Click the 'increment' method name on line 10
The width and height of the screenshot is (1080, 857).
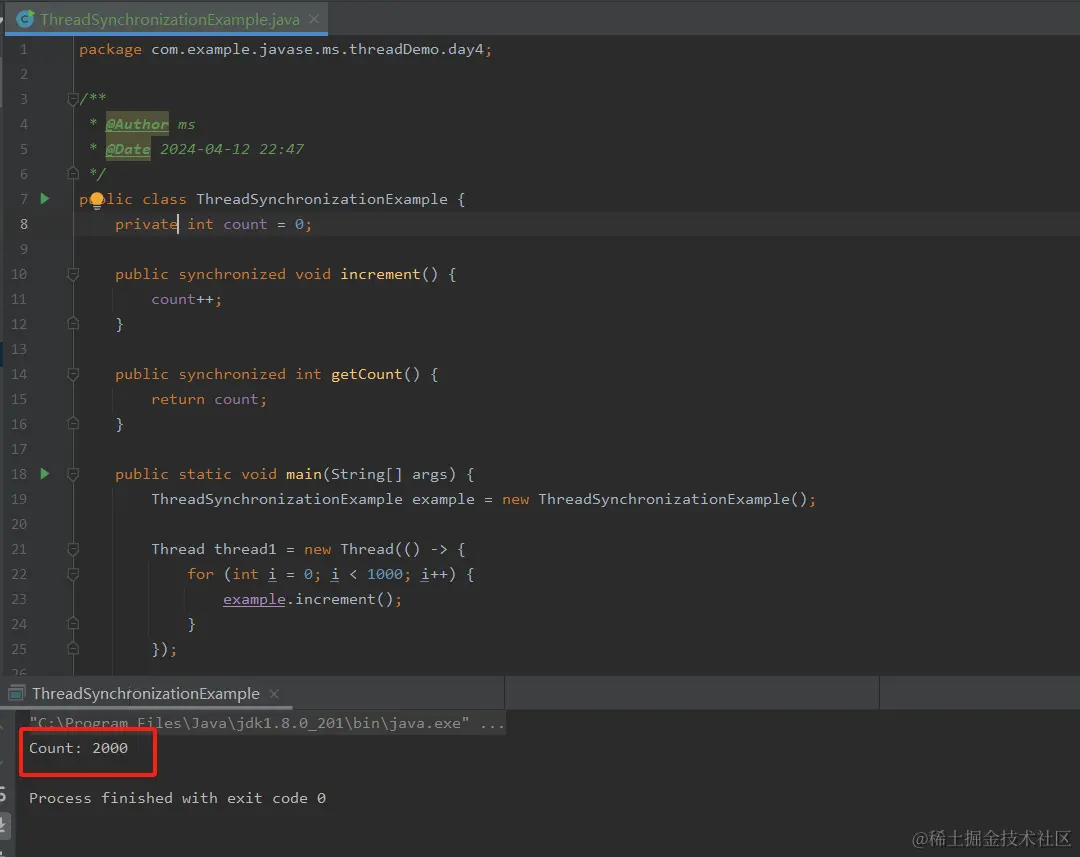point(380,274)
